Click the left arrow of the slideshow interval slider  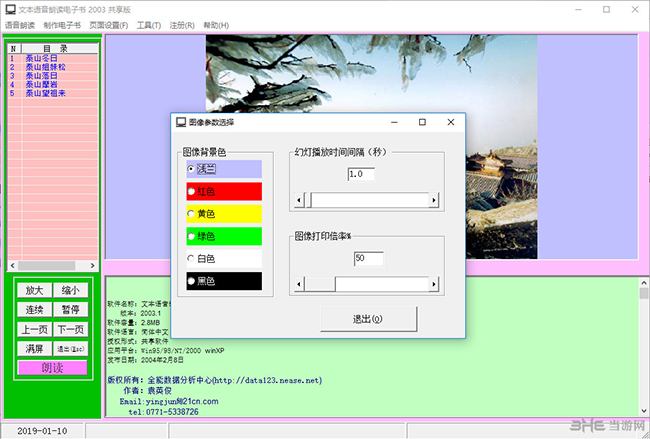coord(299,200)
